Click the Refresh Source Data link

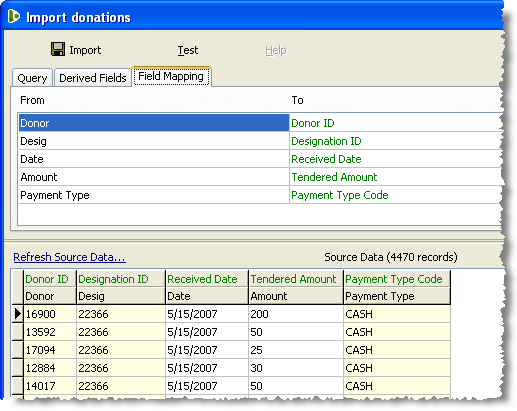pos(69,257)
